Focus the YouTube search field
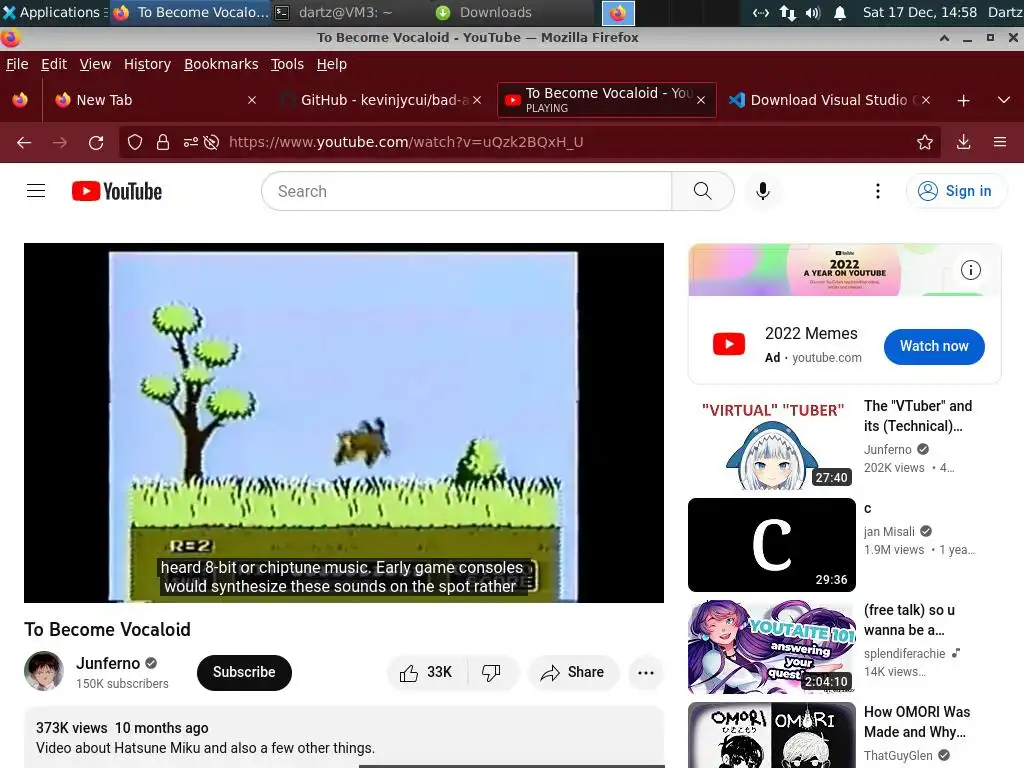Screen dimensions: 1024x768 pos(467,191)
